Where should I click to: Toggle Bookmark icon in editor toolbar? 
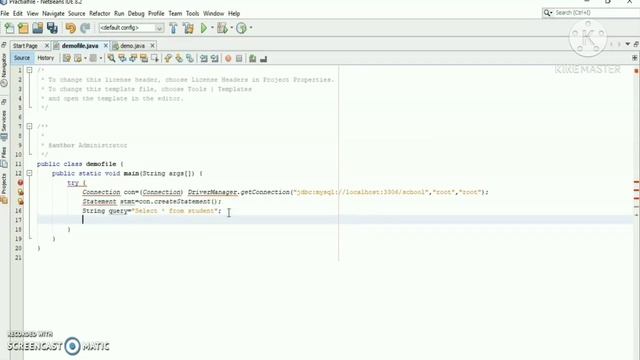[190, 59]
